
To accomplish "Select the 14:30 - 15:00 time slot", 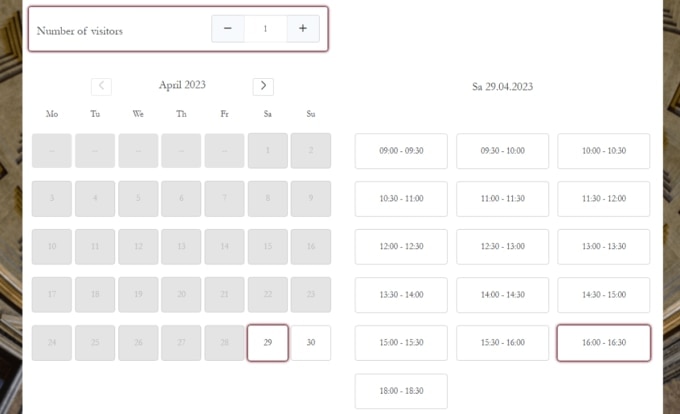I will coord(604,295).
